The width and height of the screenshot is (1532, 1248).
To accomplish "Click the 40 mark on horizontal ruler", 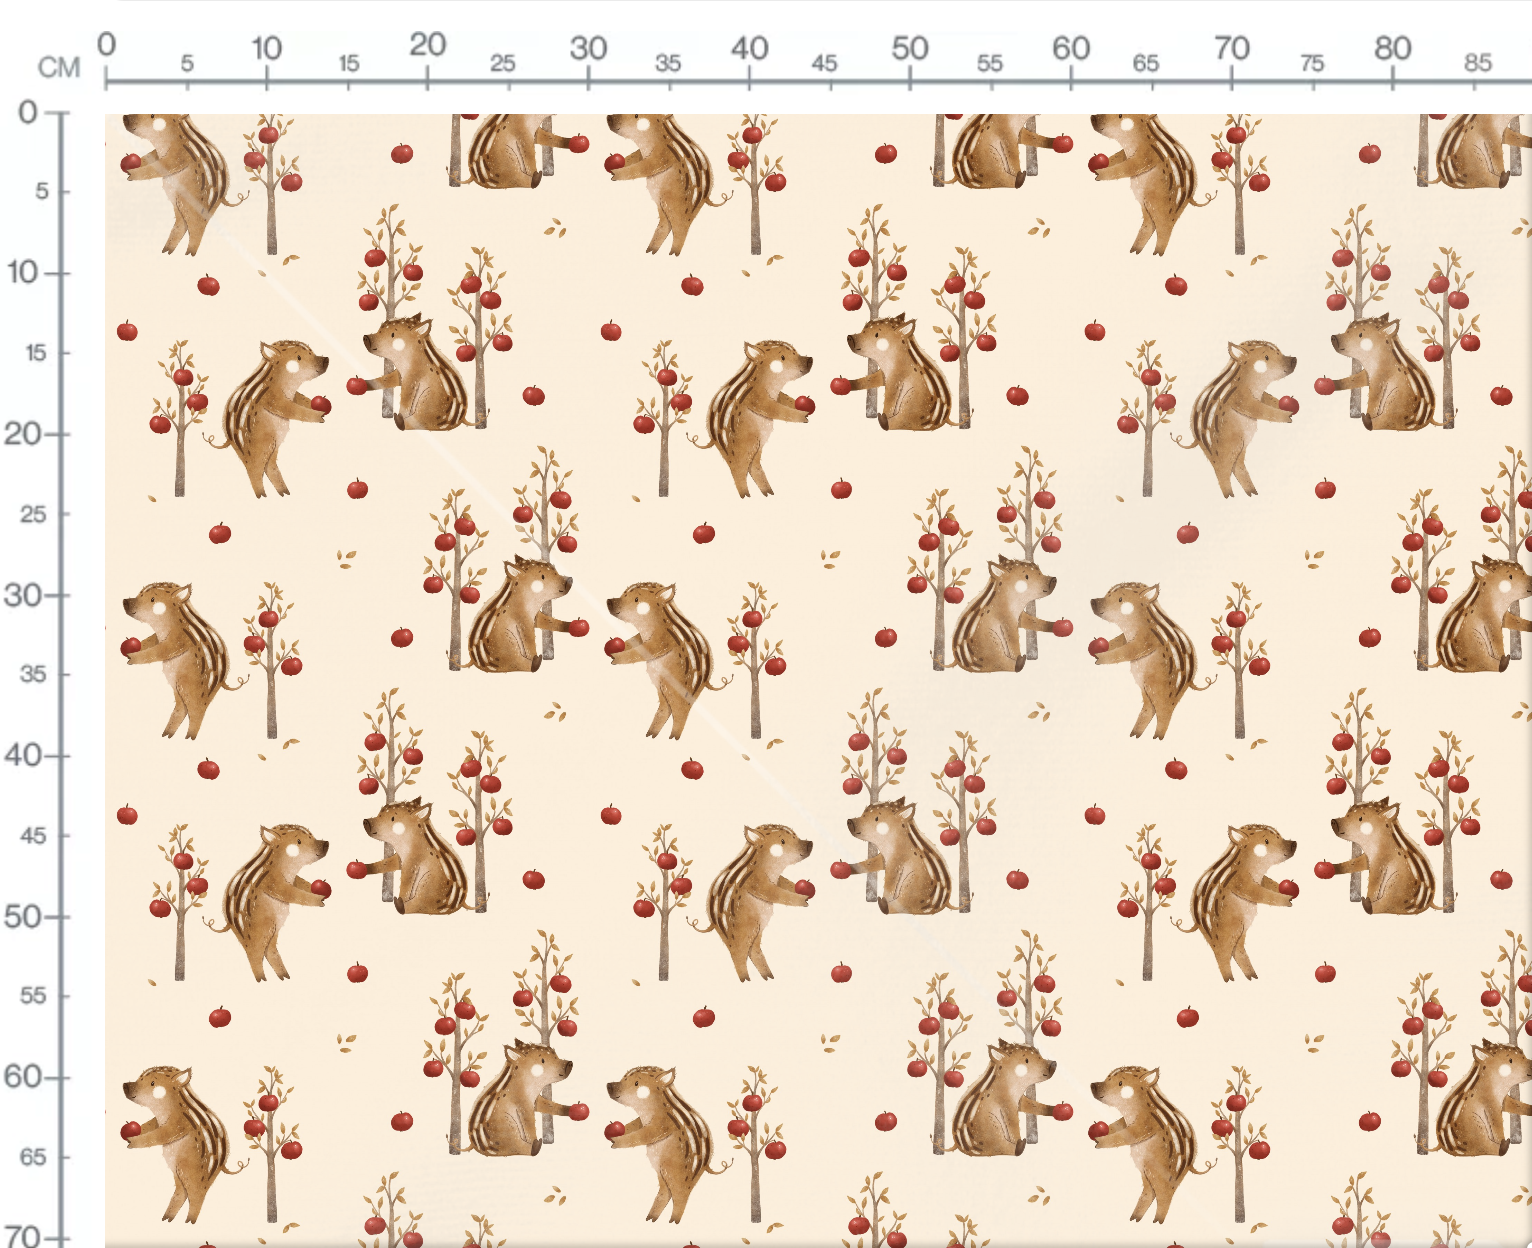I will click(x=749, y=48).
